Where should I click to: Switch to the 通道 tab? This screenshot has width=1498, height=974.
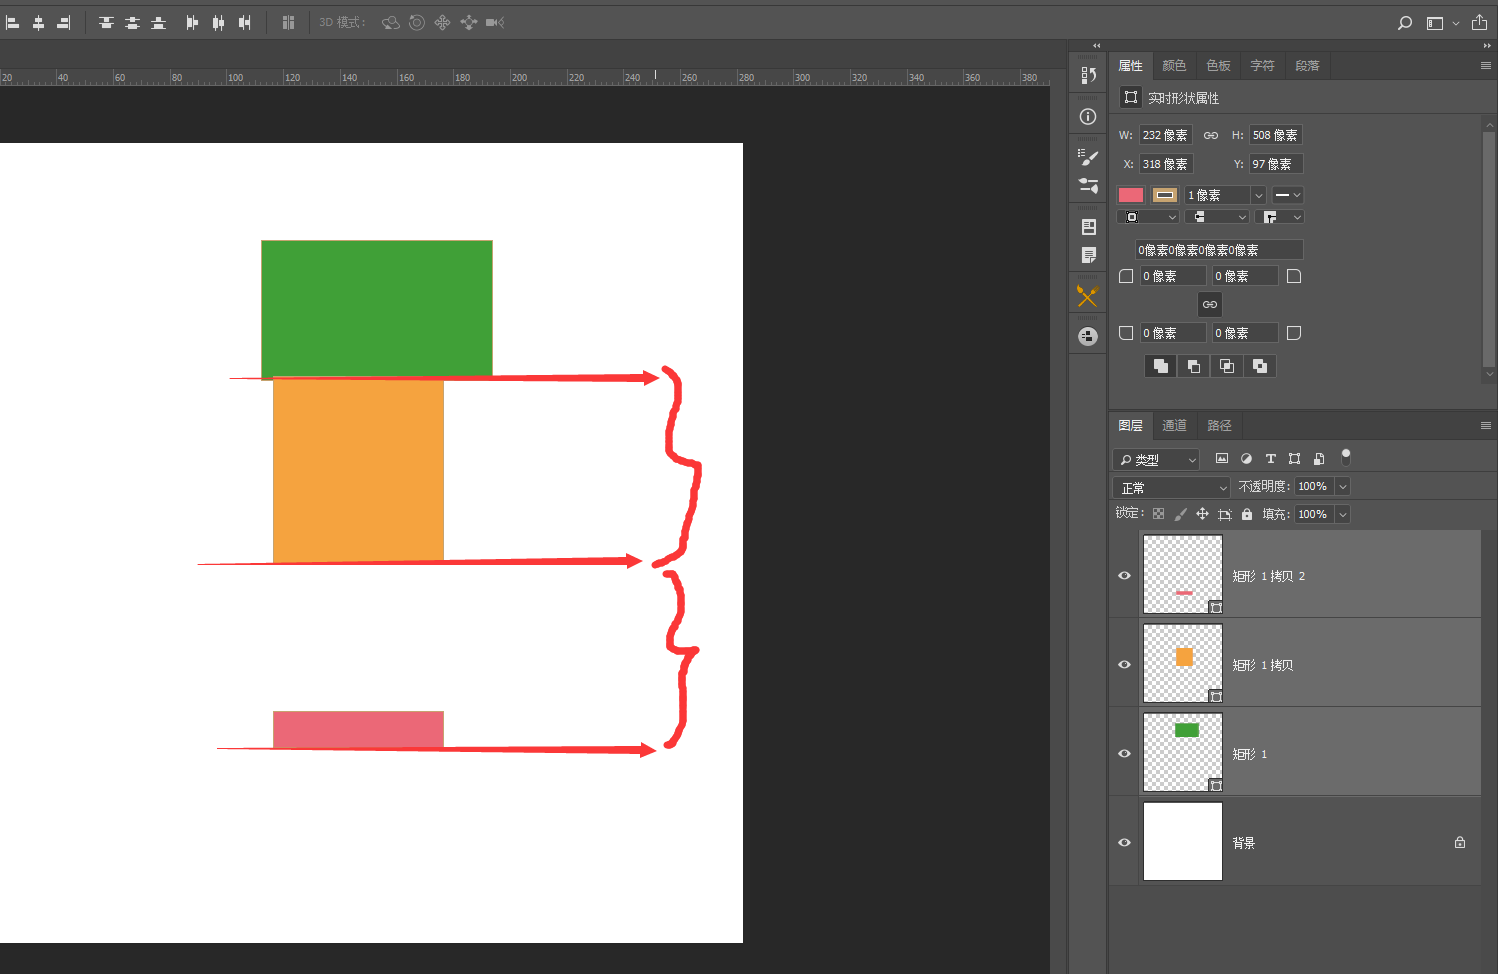click(1174, 425)
